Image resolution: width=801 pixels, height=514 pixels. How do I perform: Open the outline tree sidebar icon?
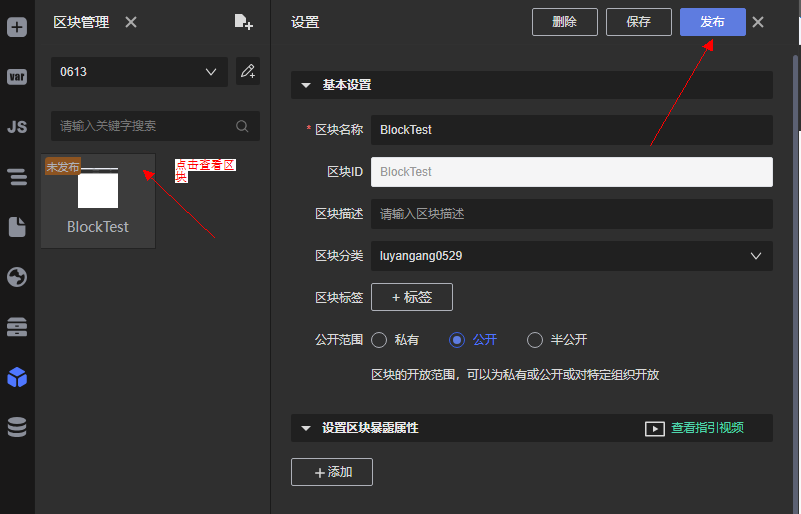point(17,177)
